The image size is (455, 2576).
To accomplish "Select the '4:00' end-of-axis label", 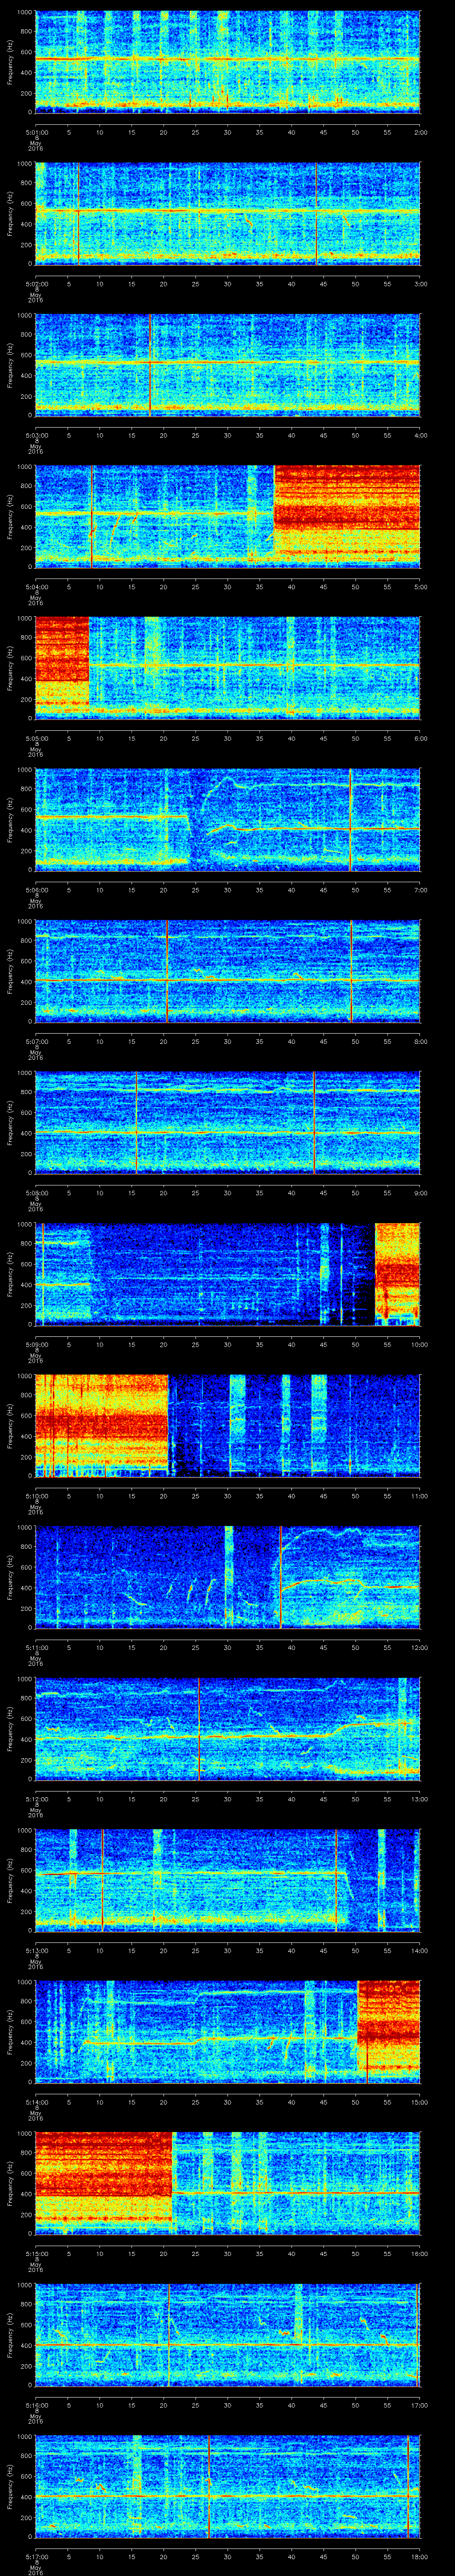I will 420,435.
